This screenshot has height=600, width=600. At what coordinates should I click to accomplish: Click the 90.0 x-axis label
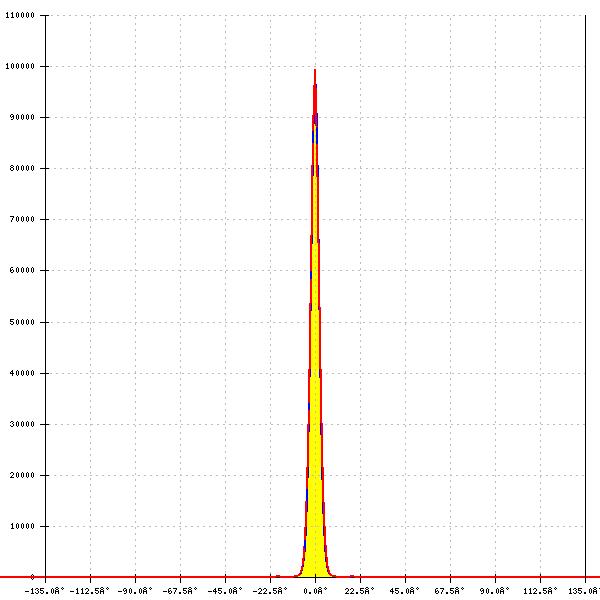point(495,591)
